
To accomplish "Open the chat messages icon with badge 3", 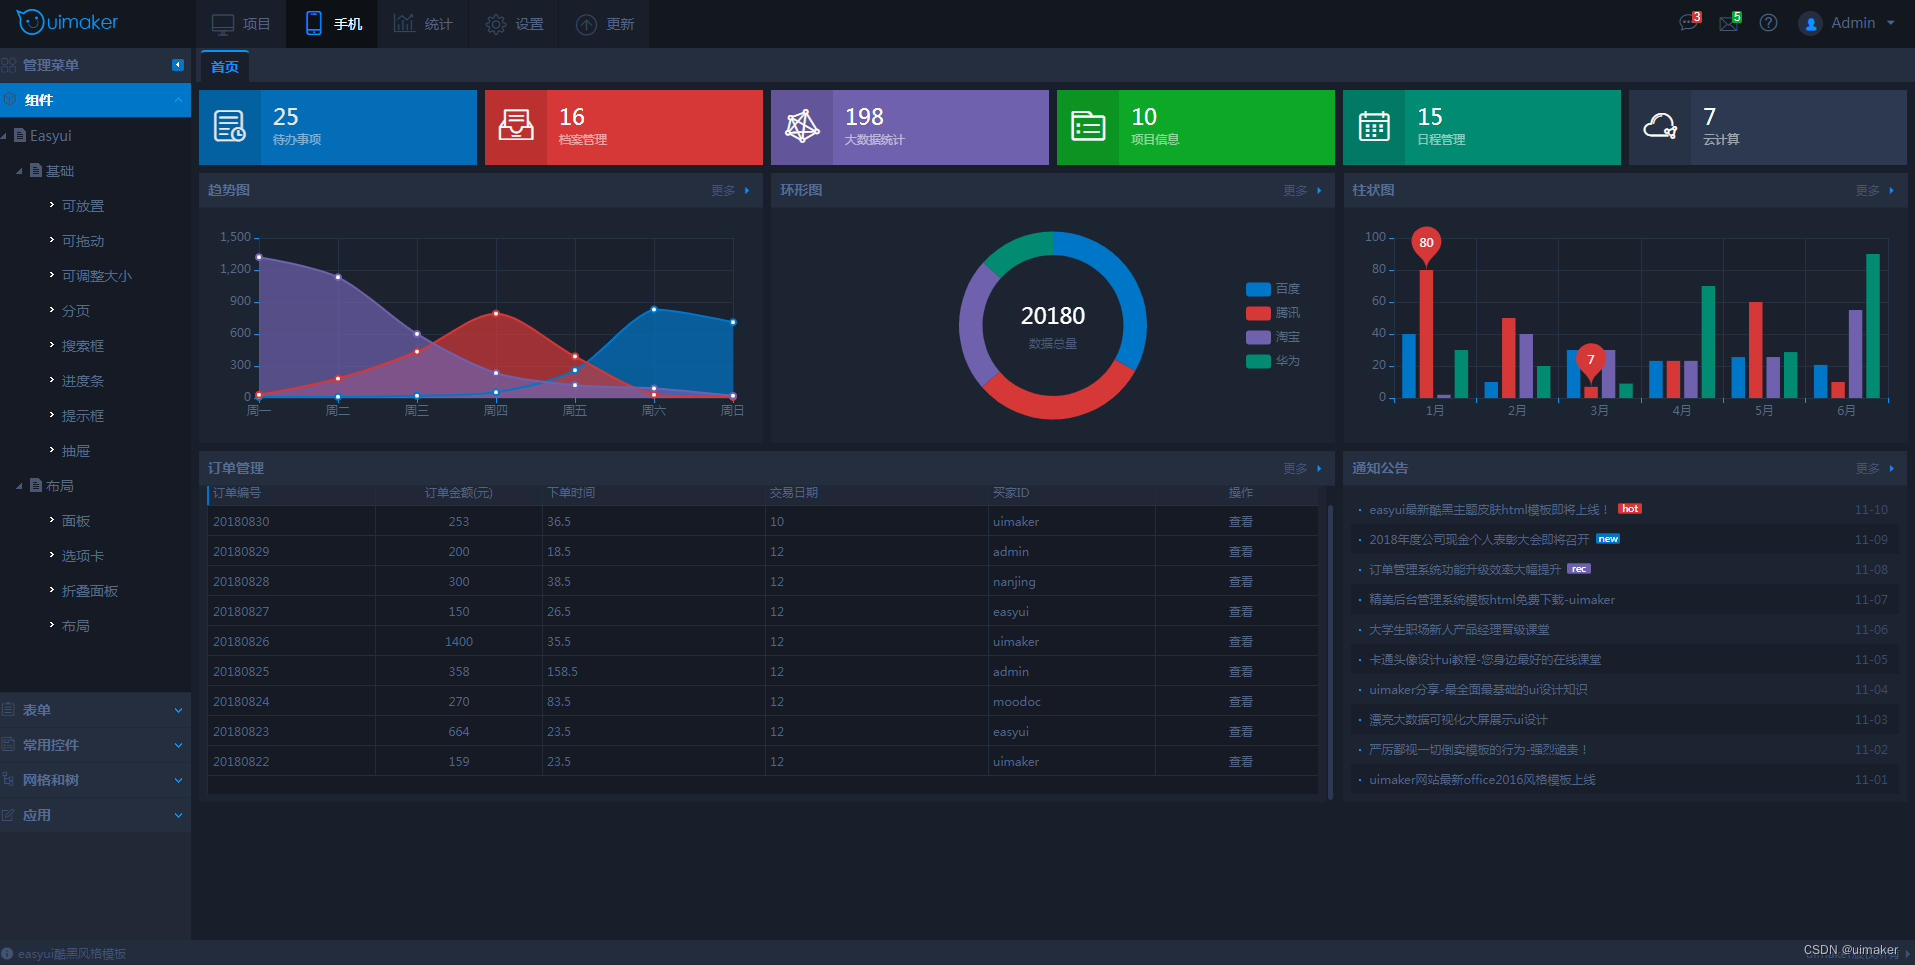I will (x=1689, y=22).
